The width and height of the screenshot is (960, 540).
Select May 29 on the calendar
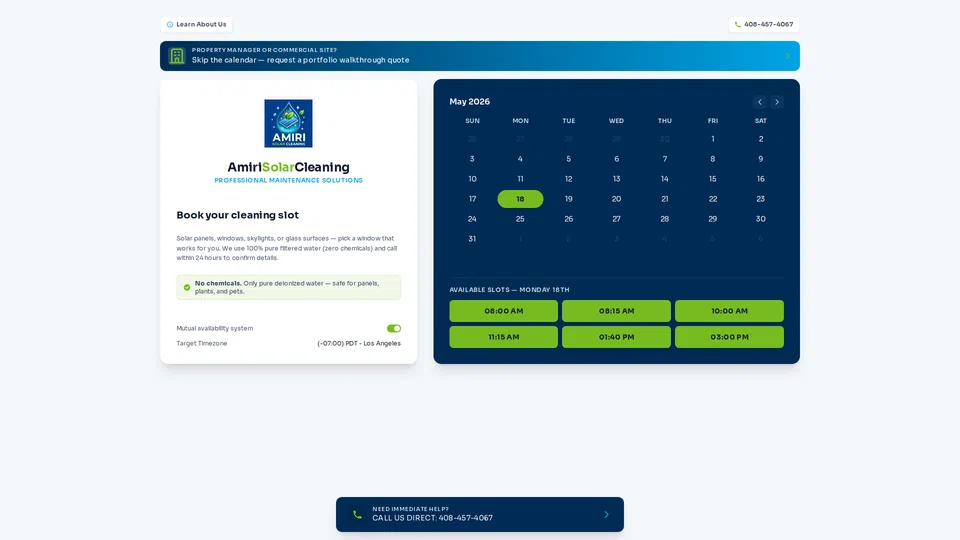[x=713, y=219]
